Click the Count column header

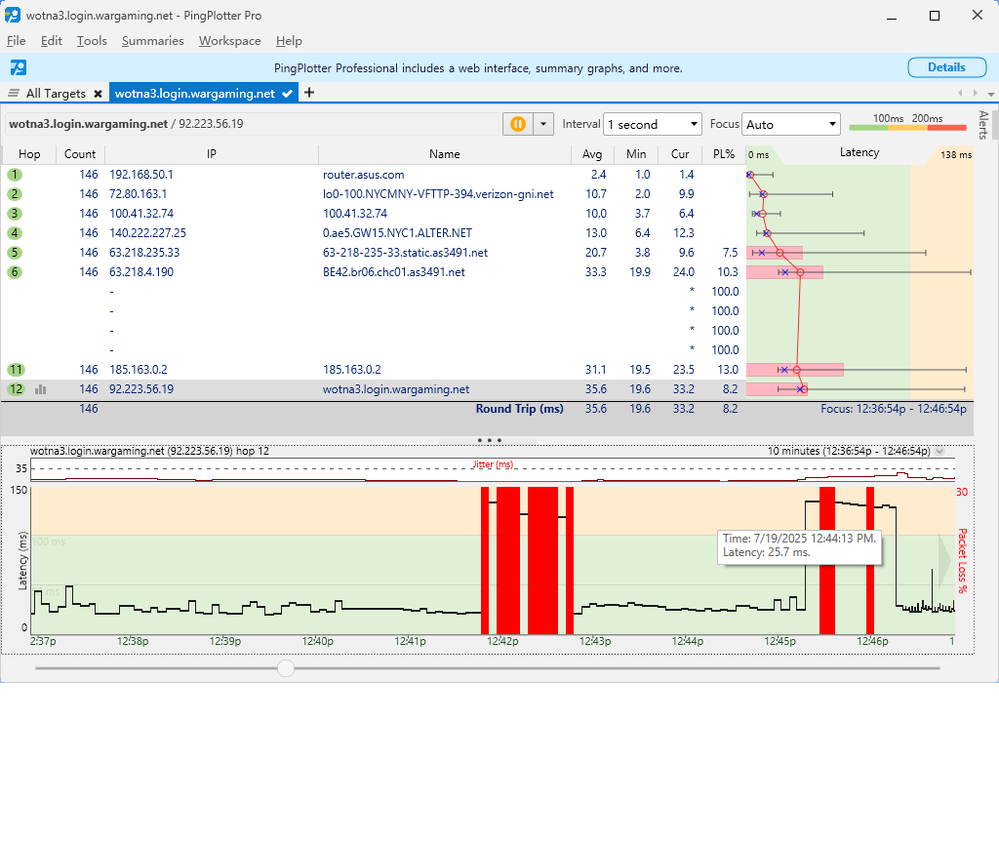tap(80, 154)
